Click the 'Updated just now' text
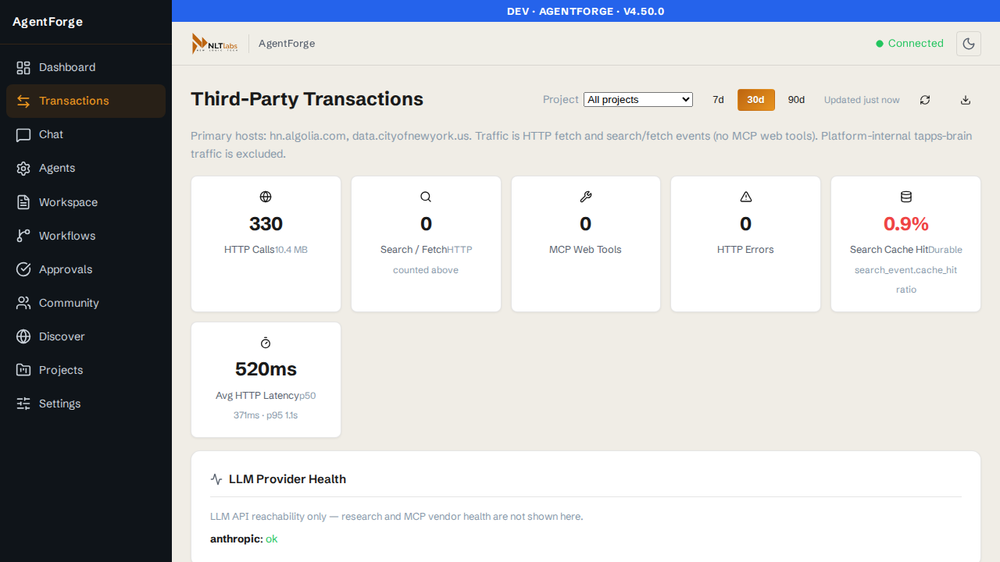 [x=862, y=100]
